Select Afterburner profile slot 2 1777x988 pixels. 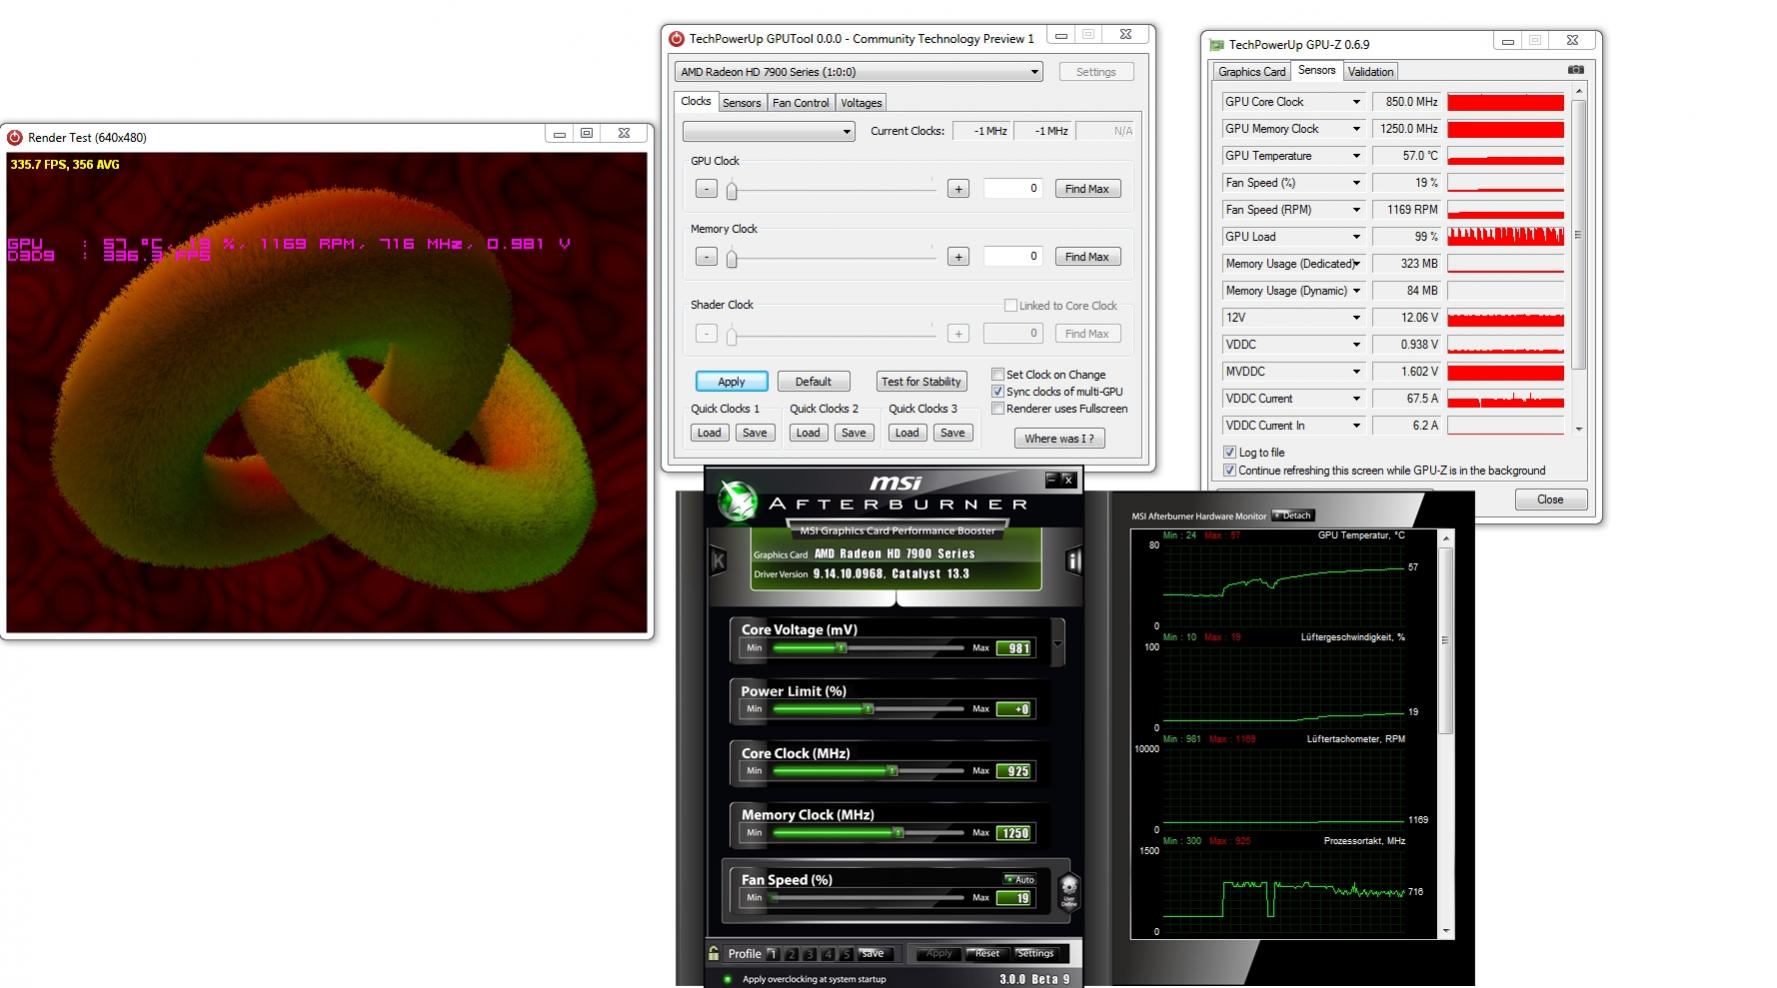tap(791, 955)
